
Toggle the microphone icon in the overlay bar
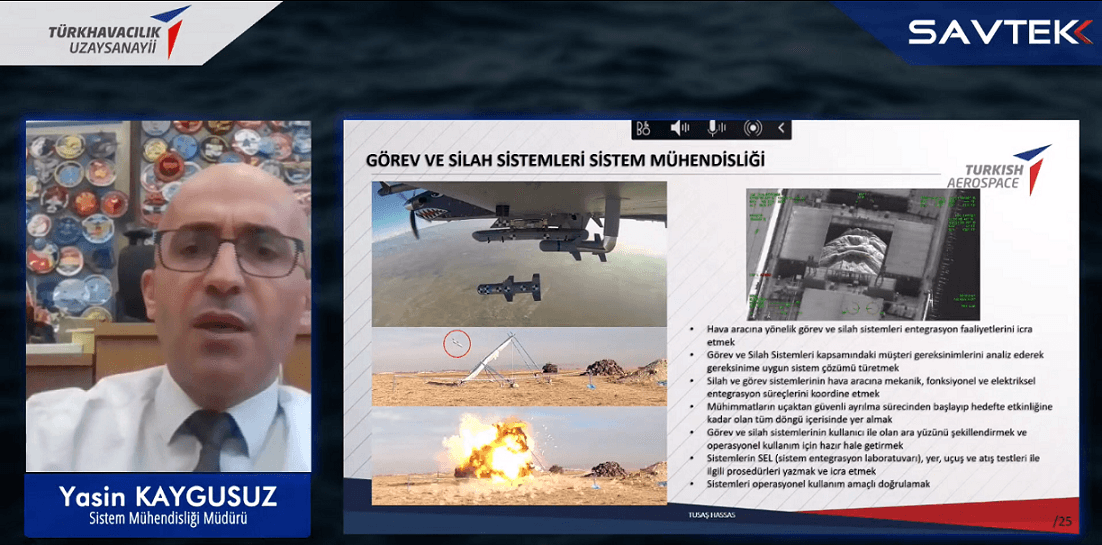coord(716,129)
